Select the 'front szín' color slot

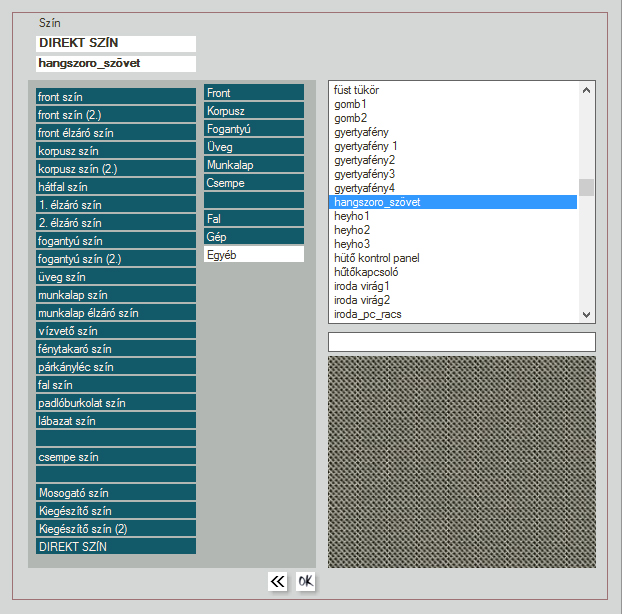coord(116,96)
